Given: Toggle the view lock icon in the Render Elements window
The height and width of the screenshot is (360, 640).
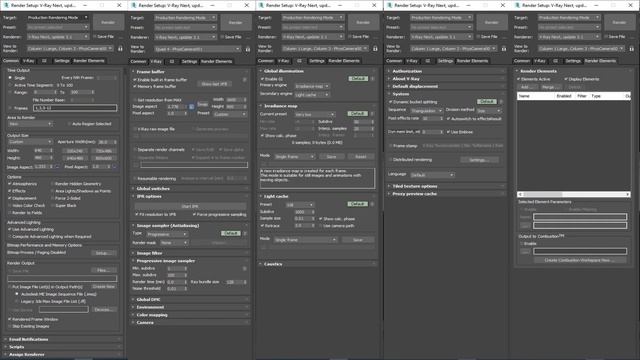Looking at the screenshot, I should click(631, 49).
